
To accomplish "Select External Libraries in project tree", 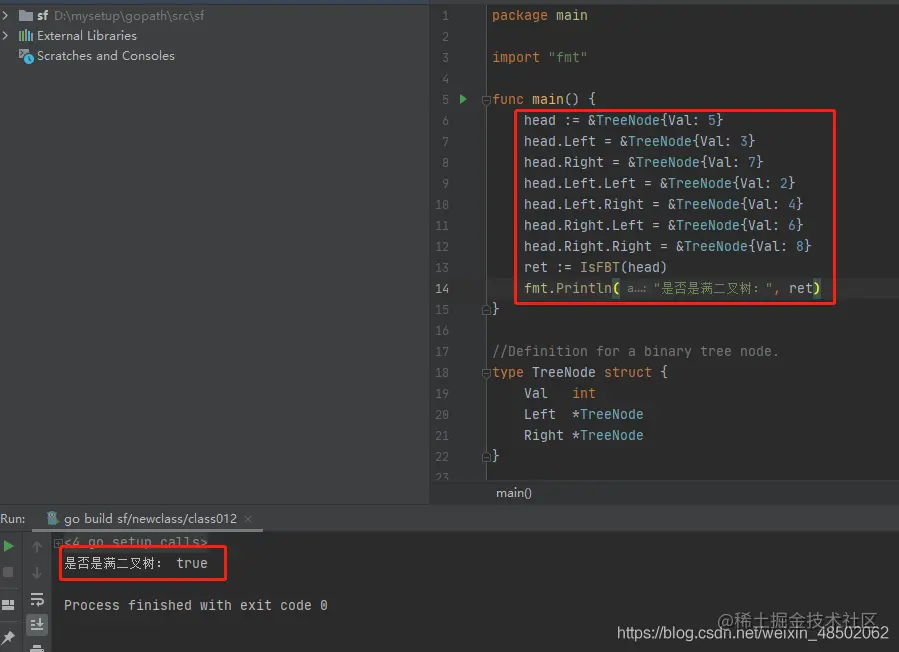I will (87, 36).
